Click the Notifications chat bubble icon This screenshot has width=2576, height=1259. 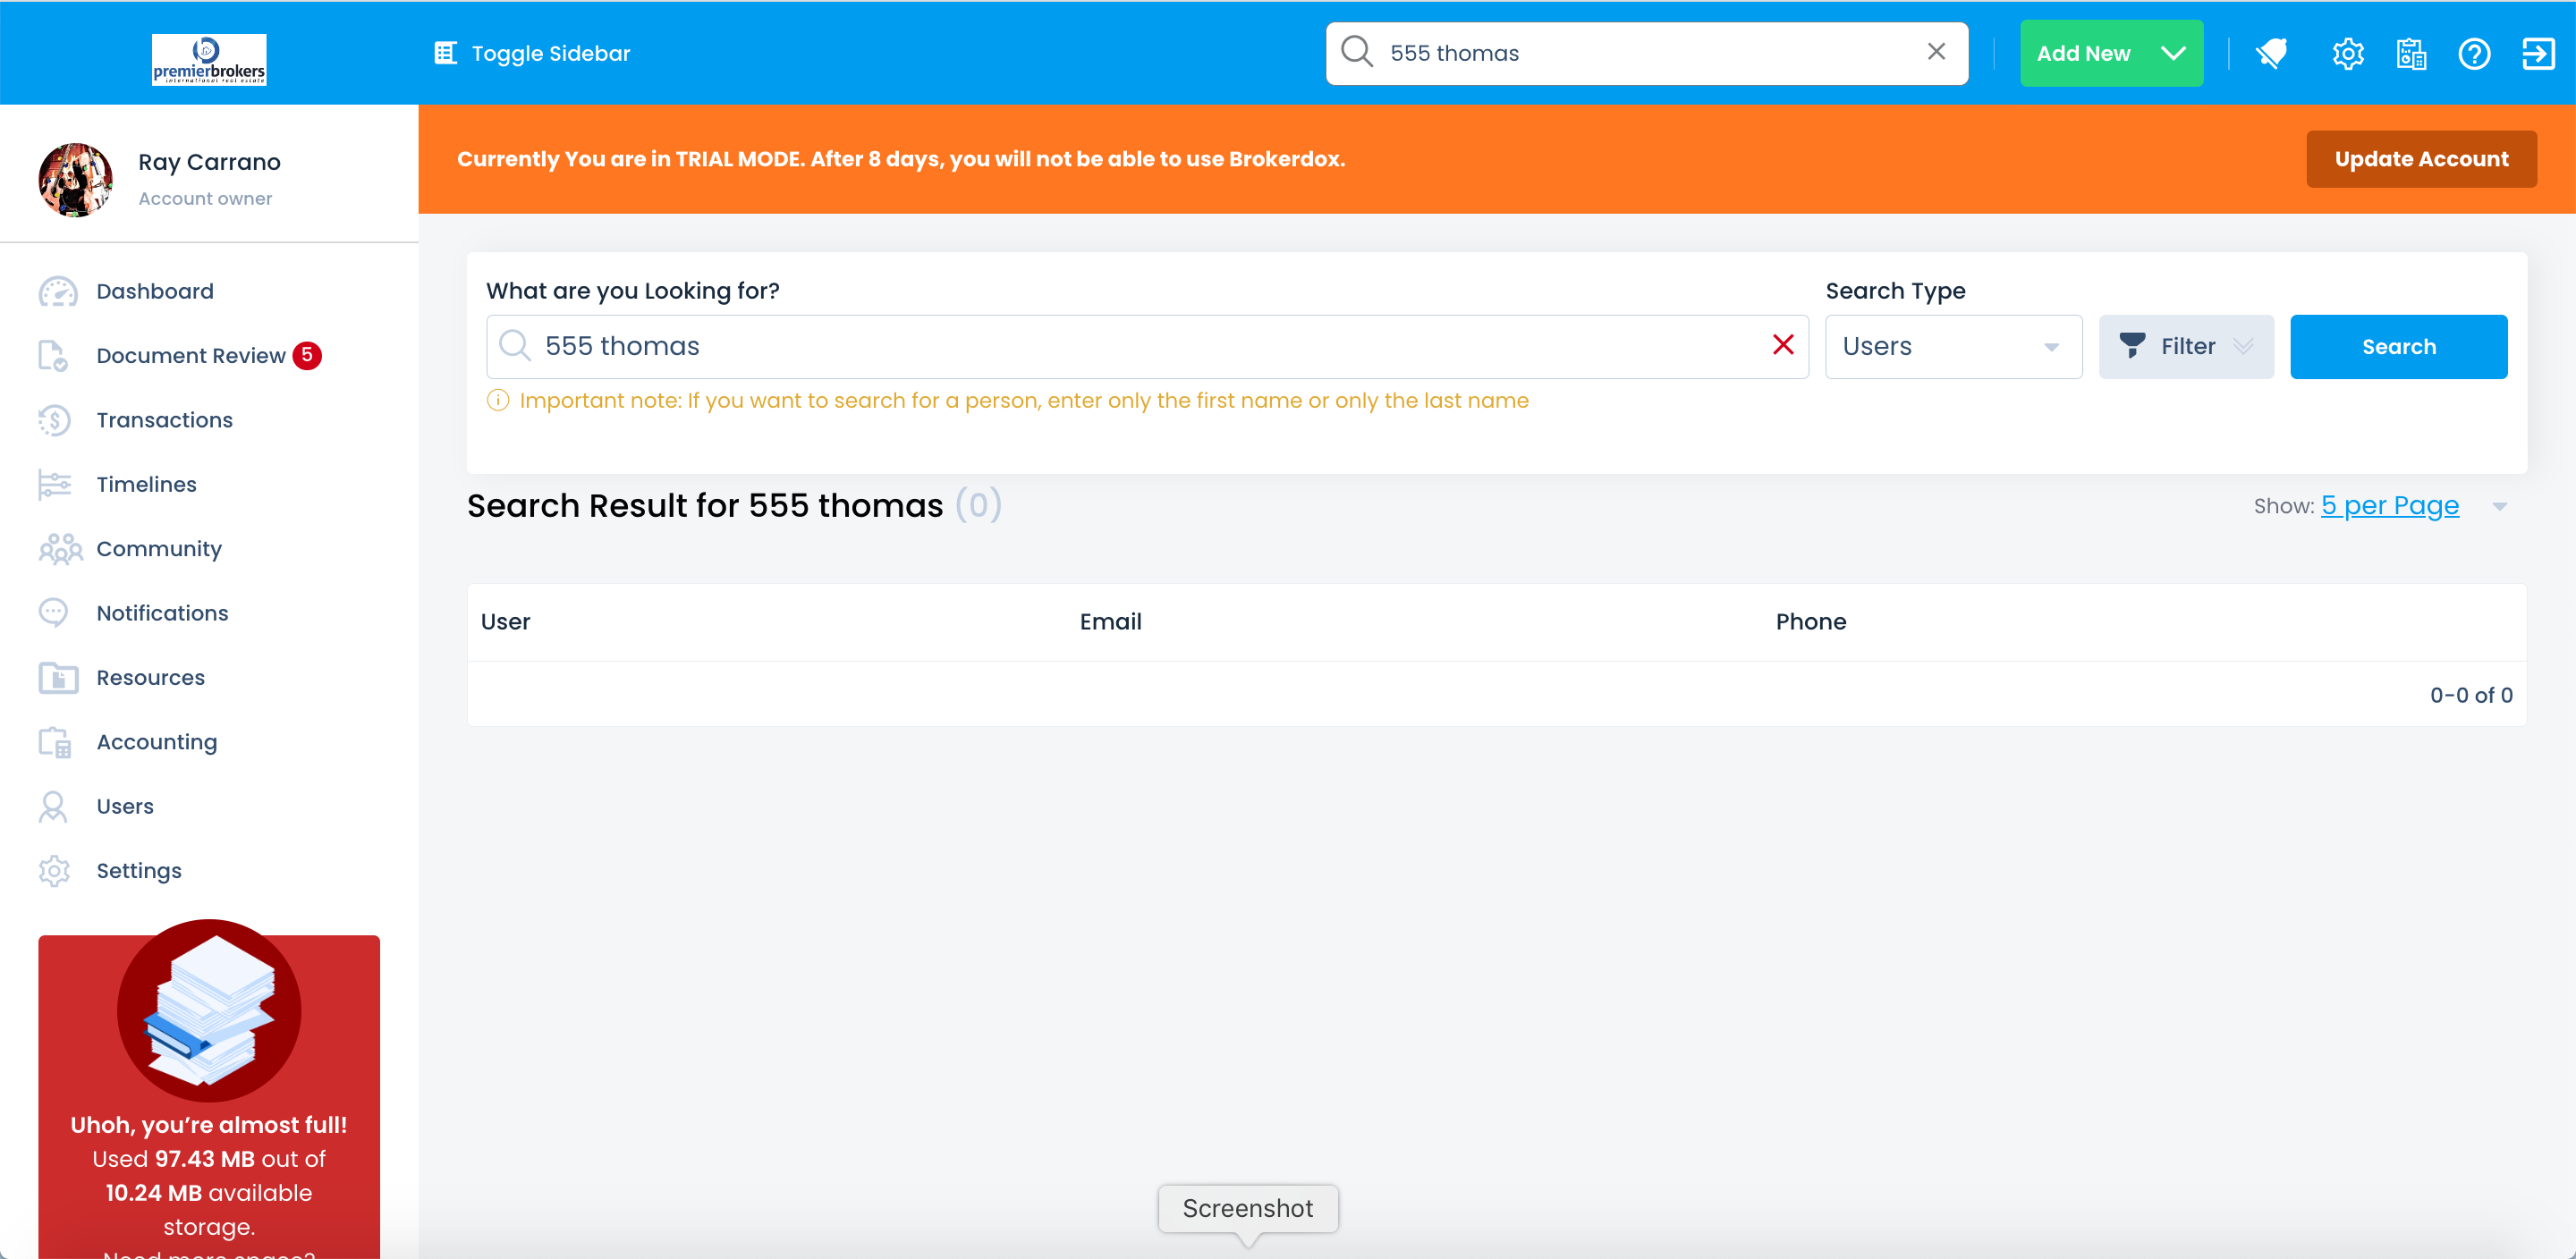click(53, 613)
